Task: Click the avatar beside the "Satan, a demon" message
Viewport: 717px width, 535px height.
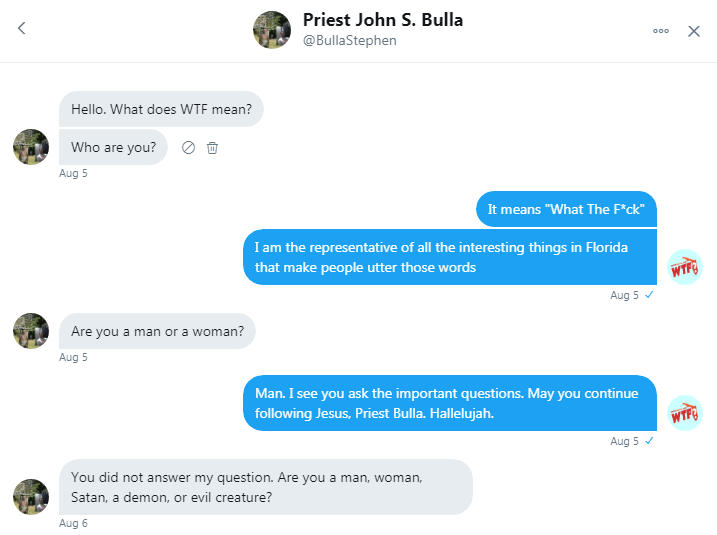Action: pyautogui.click(x=31, y=497)
